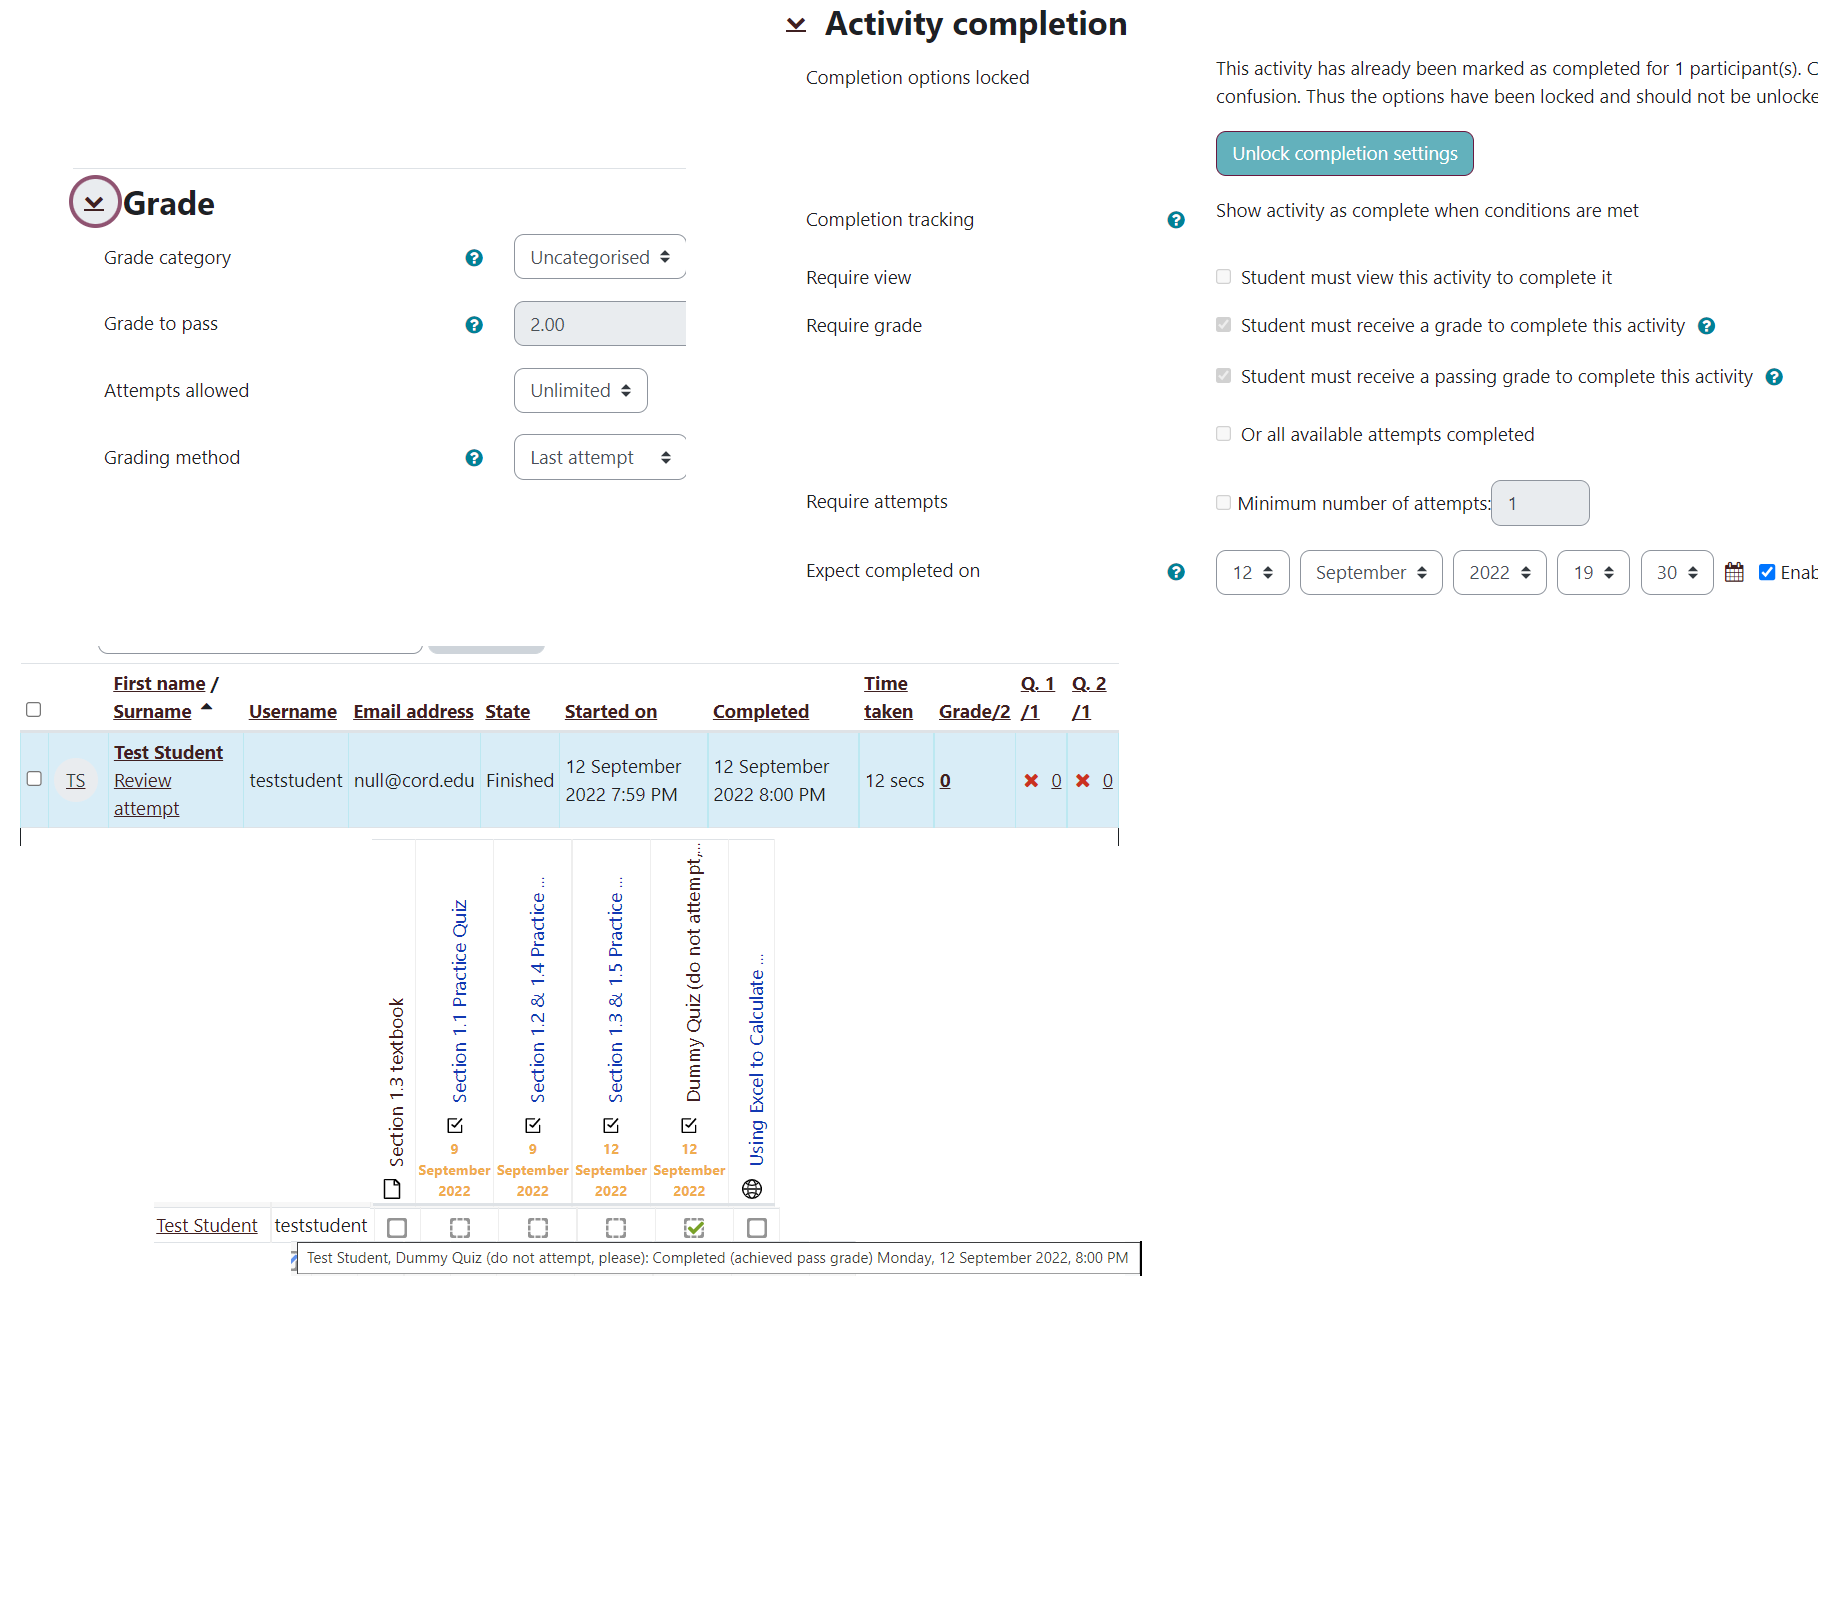
Task: Open help for Grade to pass
Action: 474,325
